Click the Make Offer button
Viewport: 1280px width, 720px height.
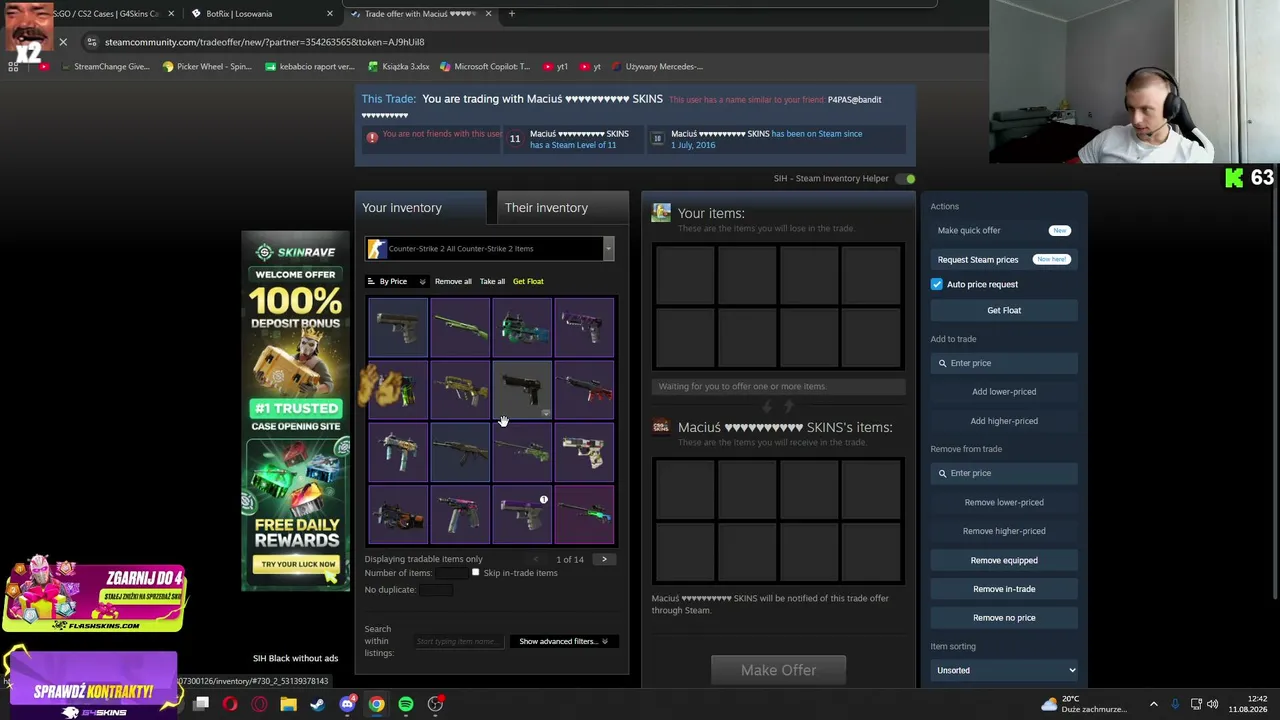[x=778, y=670]
